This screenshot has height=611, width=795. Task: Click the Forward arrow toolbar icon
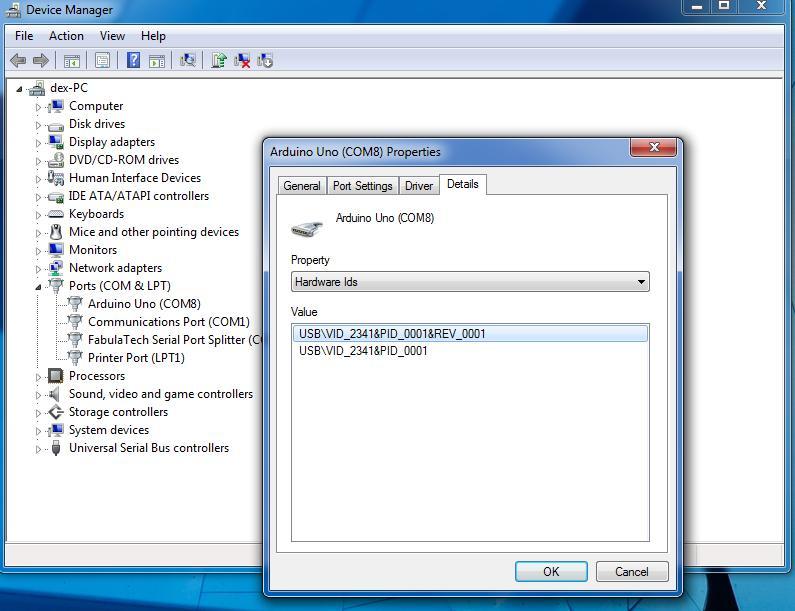pyautogui.click(x=41, y=61)
